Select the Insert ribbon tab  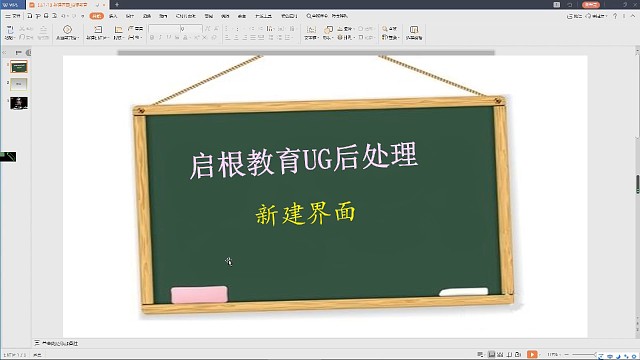[x=113, y=16]
